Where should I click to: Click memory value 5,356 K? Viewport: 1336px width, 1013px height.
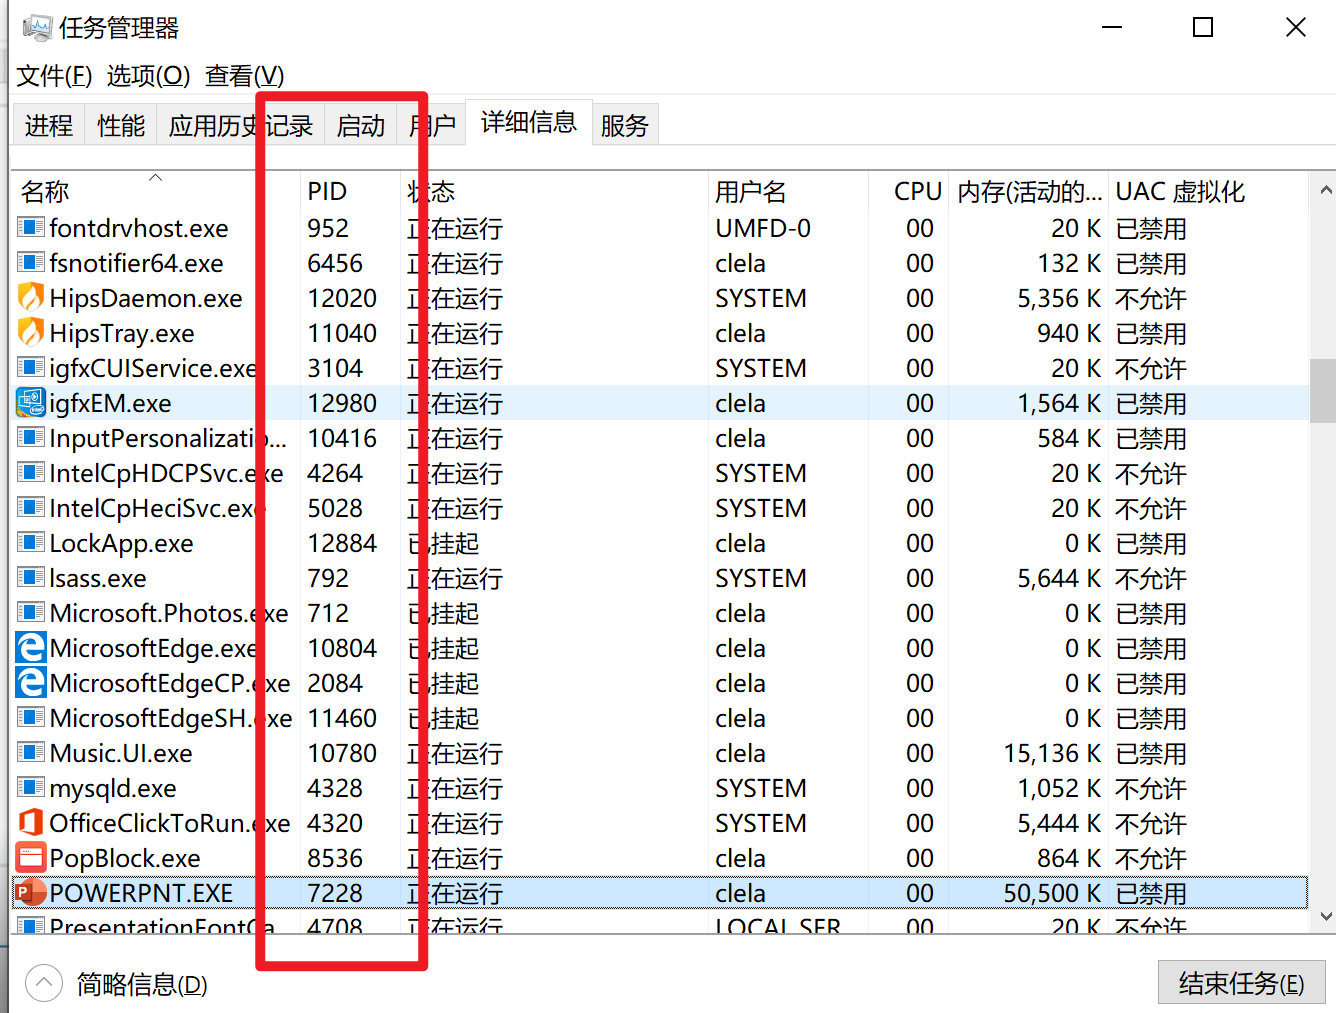tap(1059, 298)
